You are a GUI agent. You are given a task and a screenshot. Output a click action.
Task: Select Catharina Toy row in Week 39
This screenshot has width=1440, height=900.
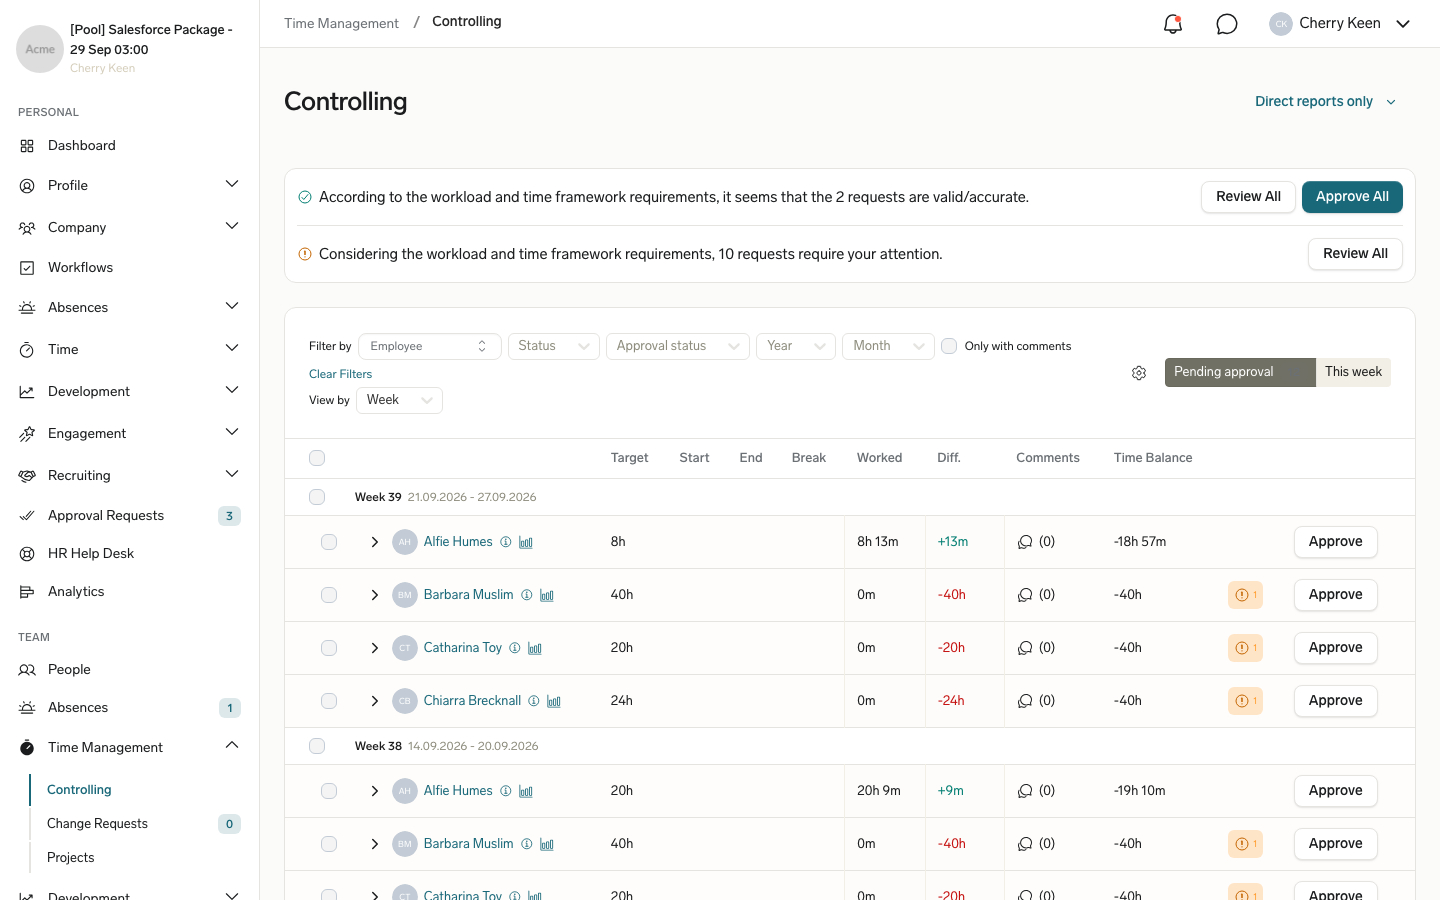[329, 648]
